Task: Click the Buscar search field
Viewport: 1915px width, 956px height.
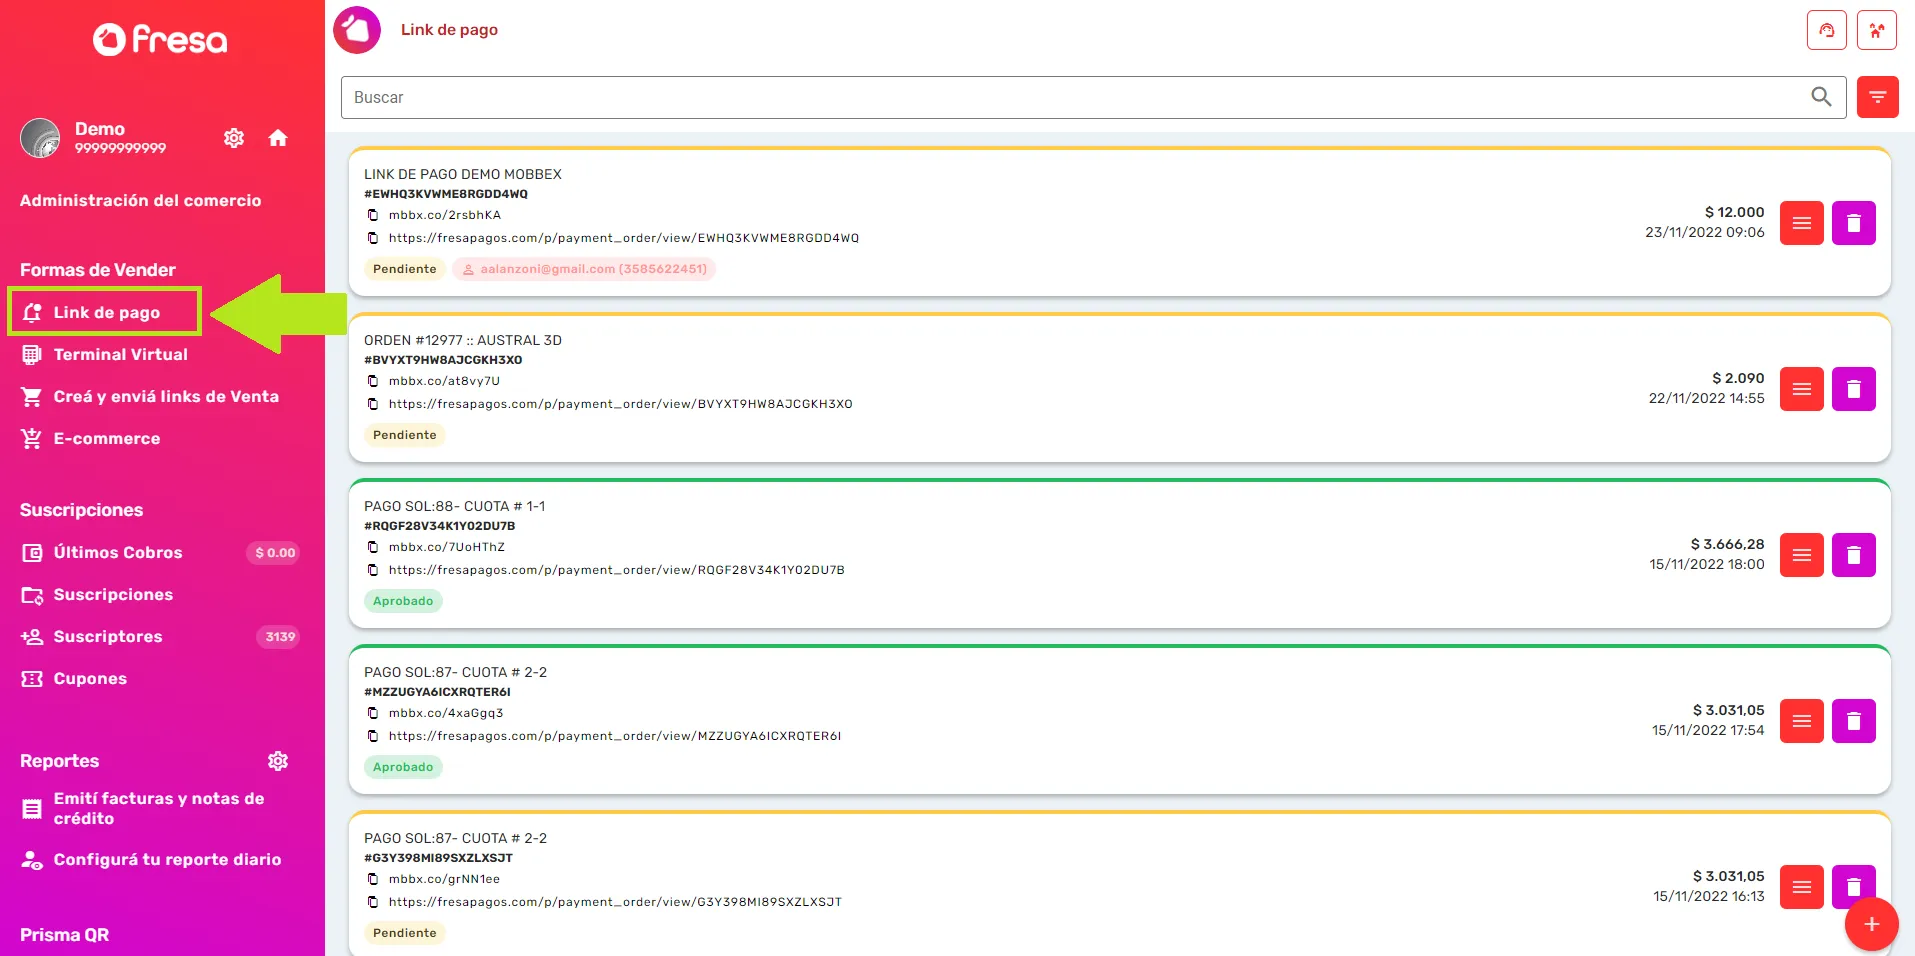Action: pos(1093,97)
